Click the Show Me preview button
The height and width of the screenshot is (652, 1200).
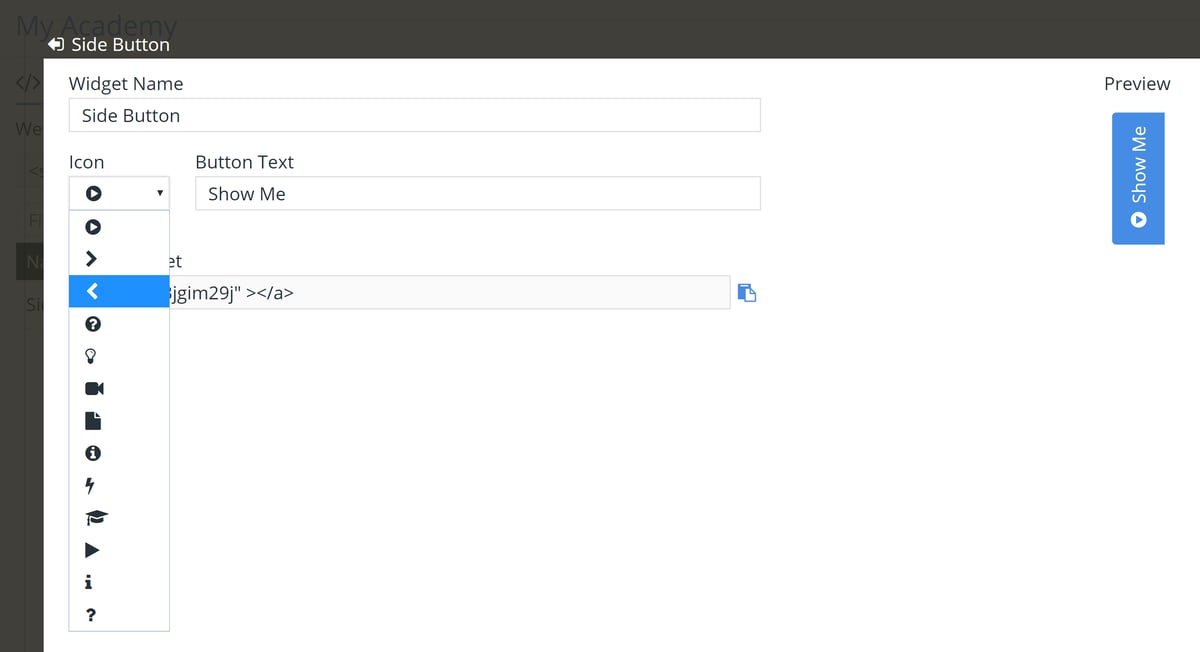click(1138, 178)
